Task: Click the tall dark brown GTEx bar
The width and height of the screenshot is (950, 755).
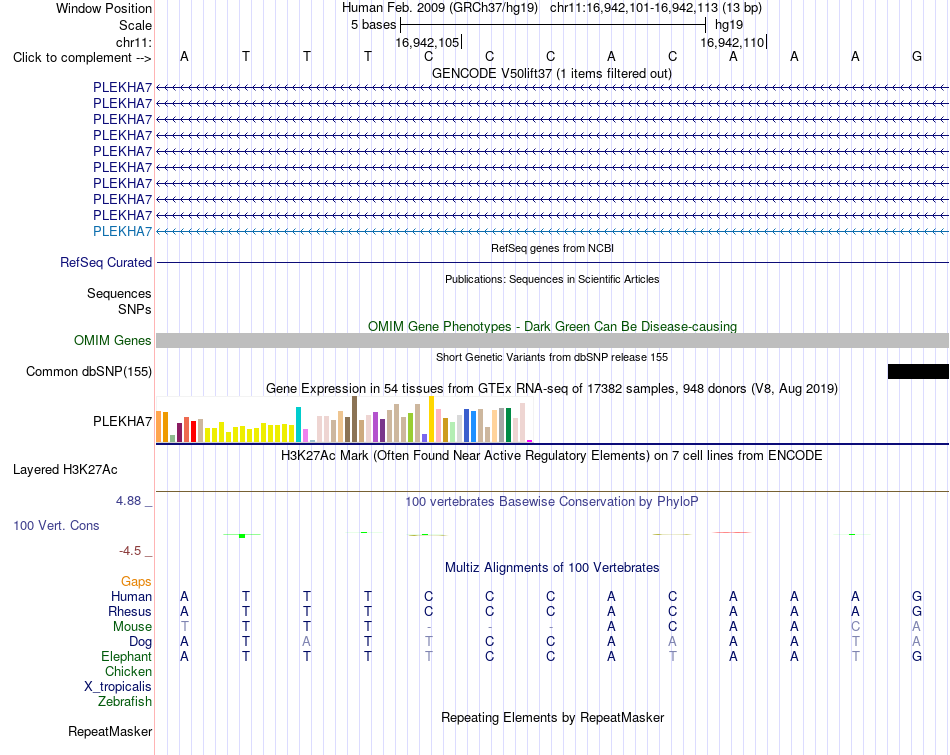Action: point(354,419)
